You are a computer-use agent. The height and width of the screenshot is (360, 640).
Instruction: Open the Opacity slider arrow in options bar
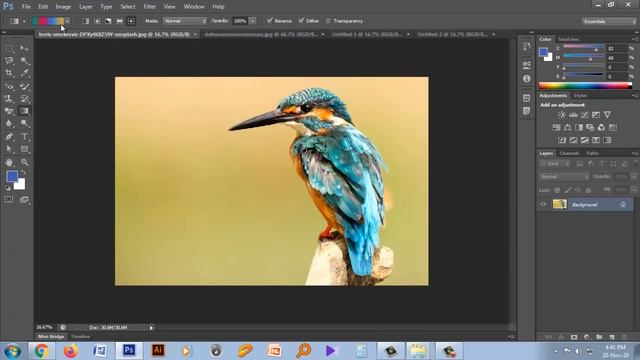[253, 21]
